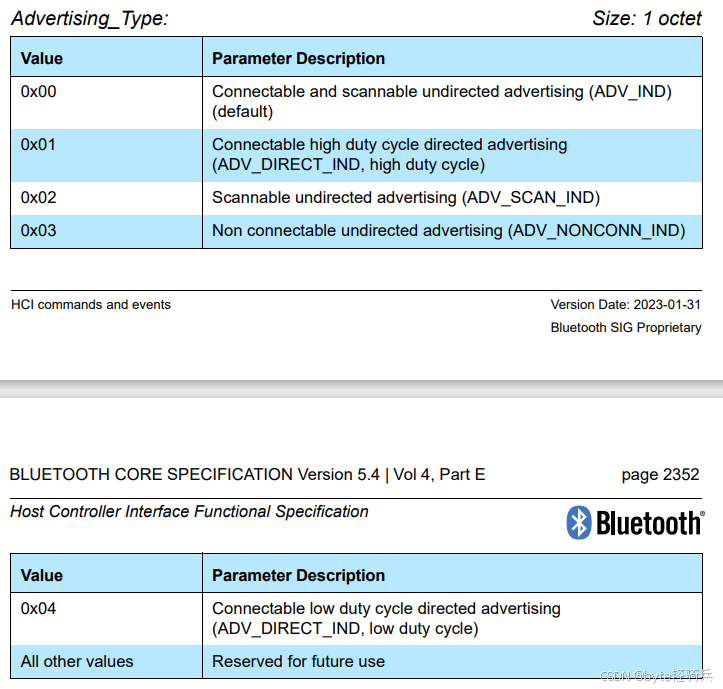The image size is (723, 689).
Task: Click the 0x03 value cell
Action: [x=39, y=230]
